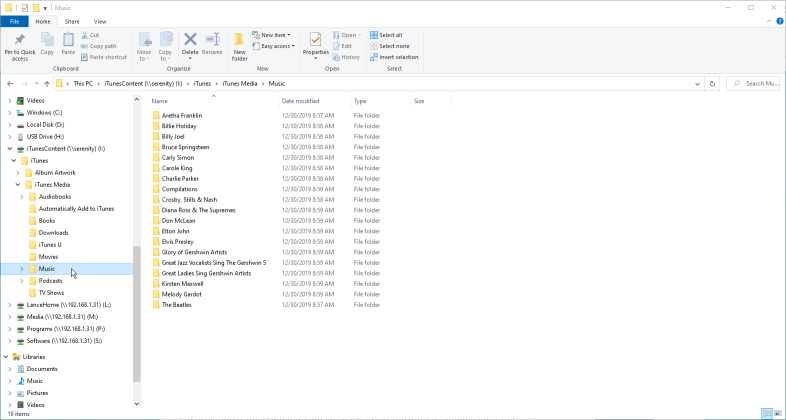The height and width of the screenshot is (420, 786).
Task: Click the Rename ribbon icon
Action: point(212,40)
